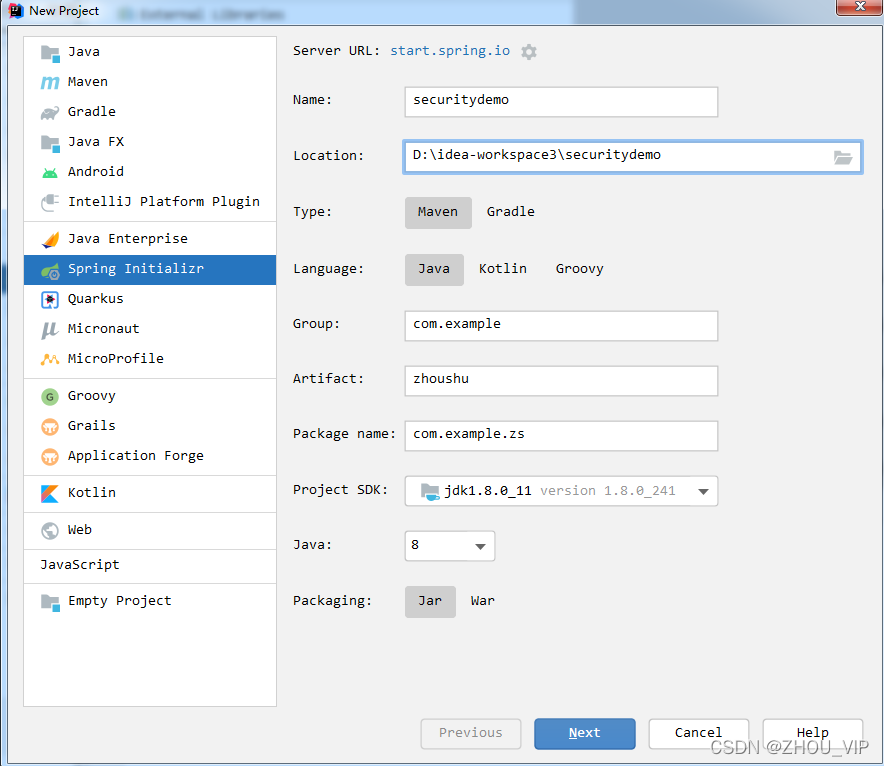Click the Web globe icon

point(50,531)
